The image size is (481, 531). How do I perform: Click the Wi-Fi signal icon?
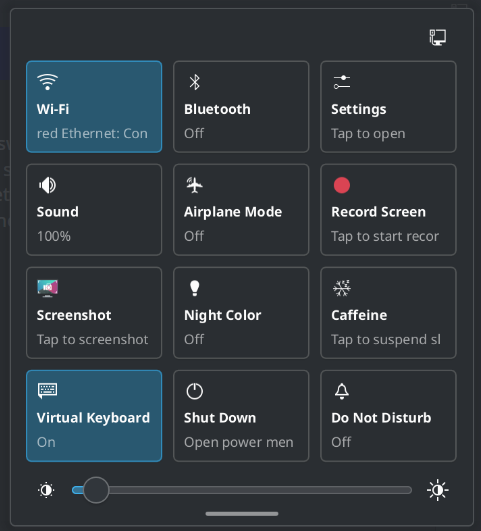(47, 82)
